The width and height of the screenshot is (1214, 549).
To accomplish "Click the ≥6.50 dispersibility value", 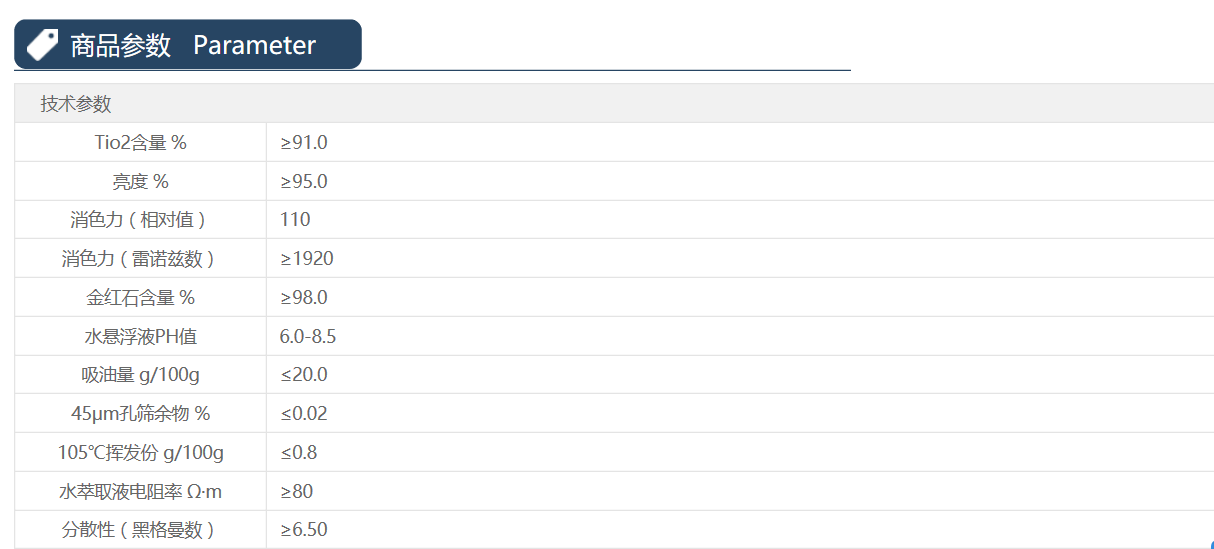I will pos(304,530).
